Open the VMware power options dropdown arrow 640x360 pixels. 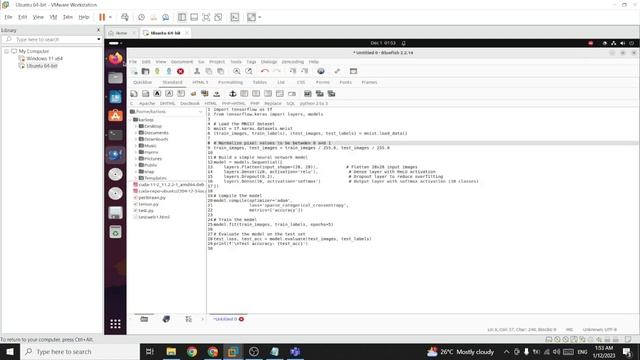[x=110, y=17]
